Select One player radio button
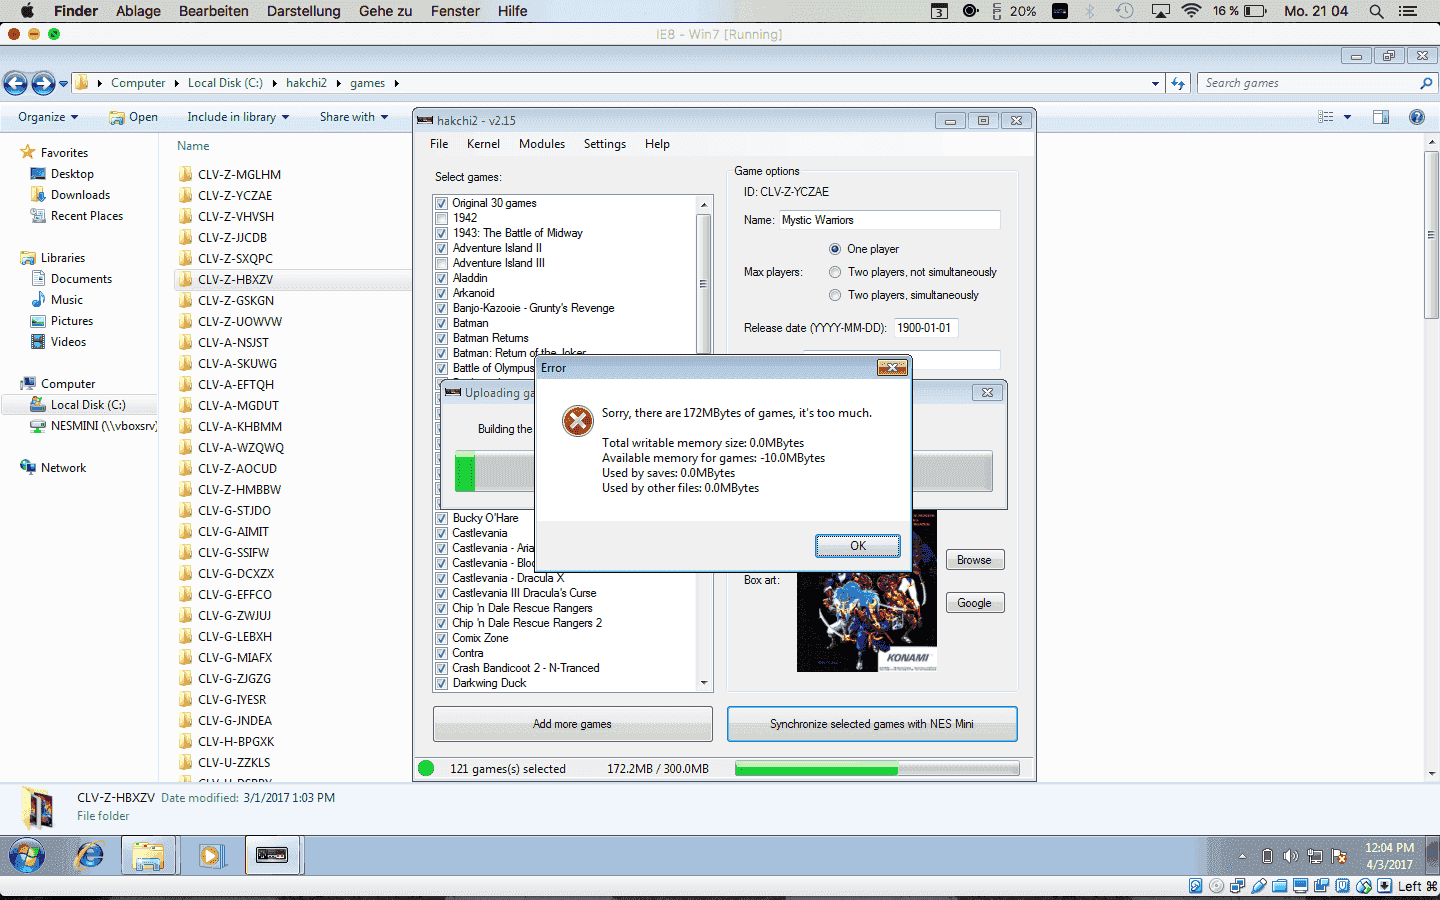 coord(835,249)
